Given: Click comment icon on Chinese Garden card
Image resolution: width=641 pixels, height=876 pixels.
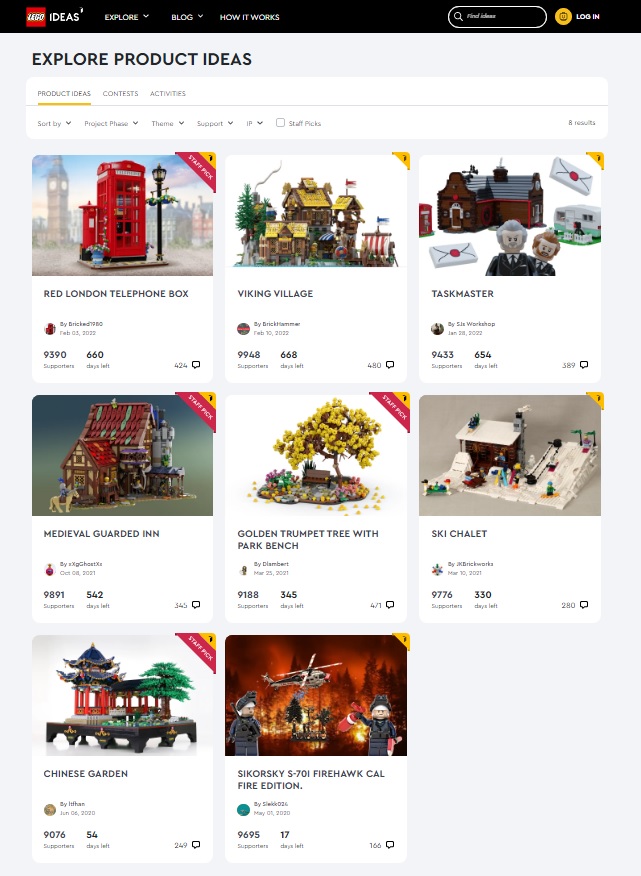Looking at the screenshot, I should (x=196, y=845).
